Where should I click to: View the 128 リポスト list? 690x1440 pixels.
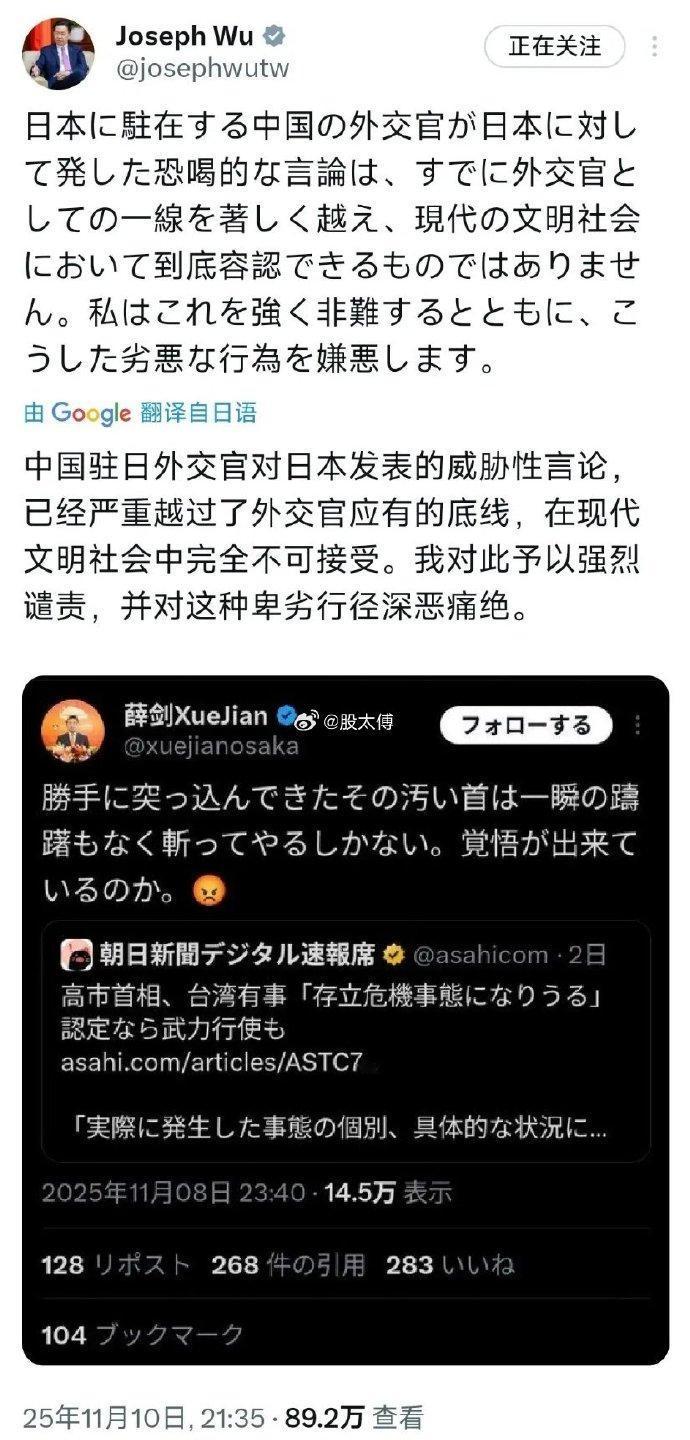[x=116, y=1264]
